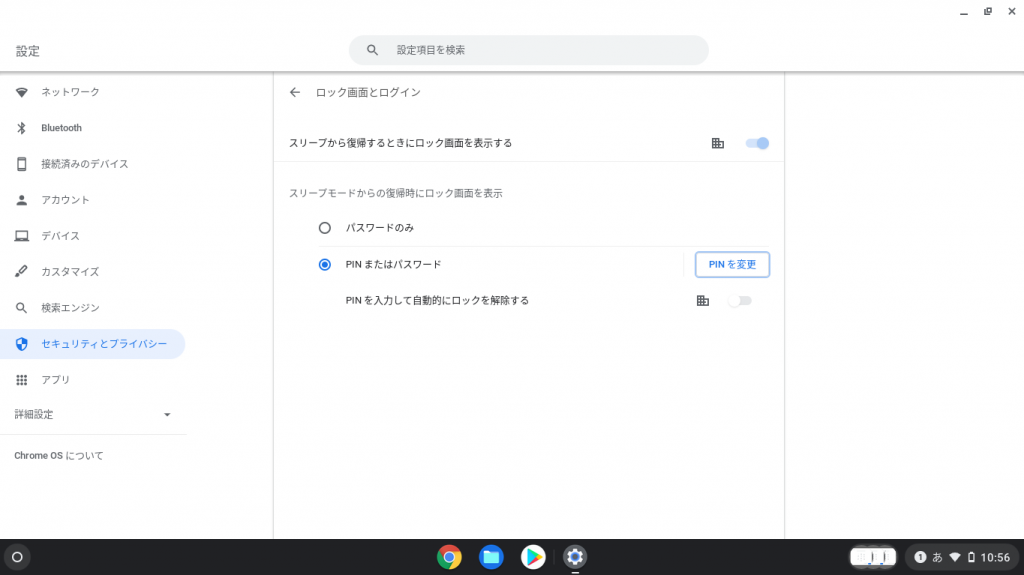This screenshot has width=1024, height=575.
Task: Click managed-policy icon next to PIN auto-unlock
Action: pyautogui.click(x=703, y=301)
